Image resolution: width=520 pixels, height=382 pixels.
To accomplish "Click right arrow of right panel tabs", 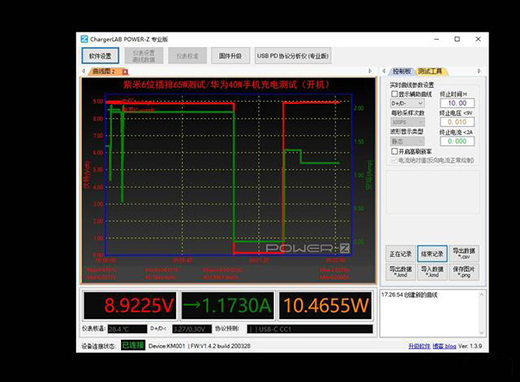I will tap(479, 71).
